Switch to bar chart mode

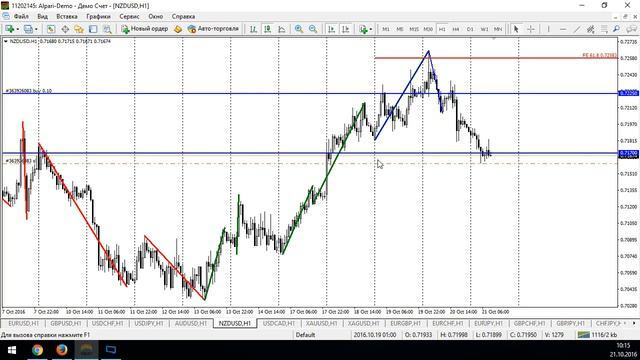pyautogui.click(x=253, y=29)
